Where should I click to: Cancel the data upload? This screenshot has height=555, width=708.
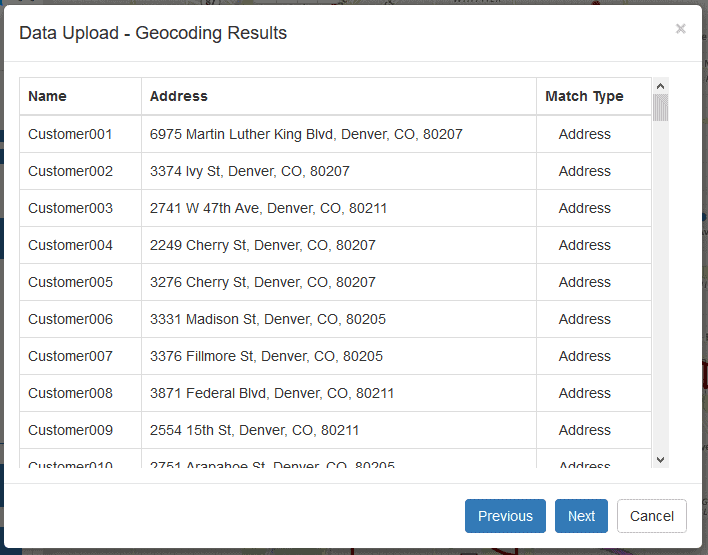pos(652,516)
